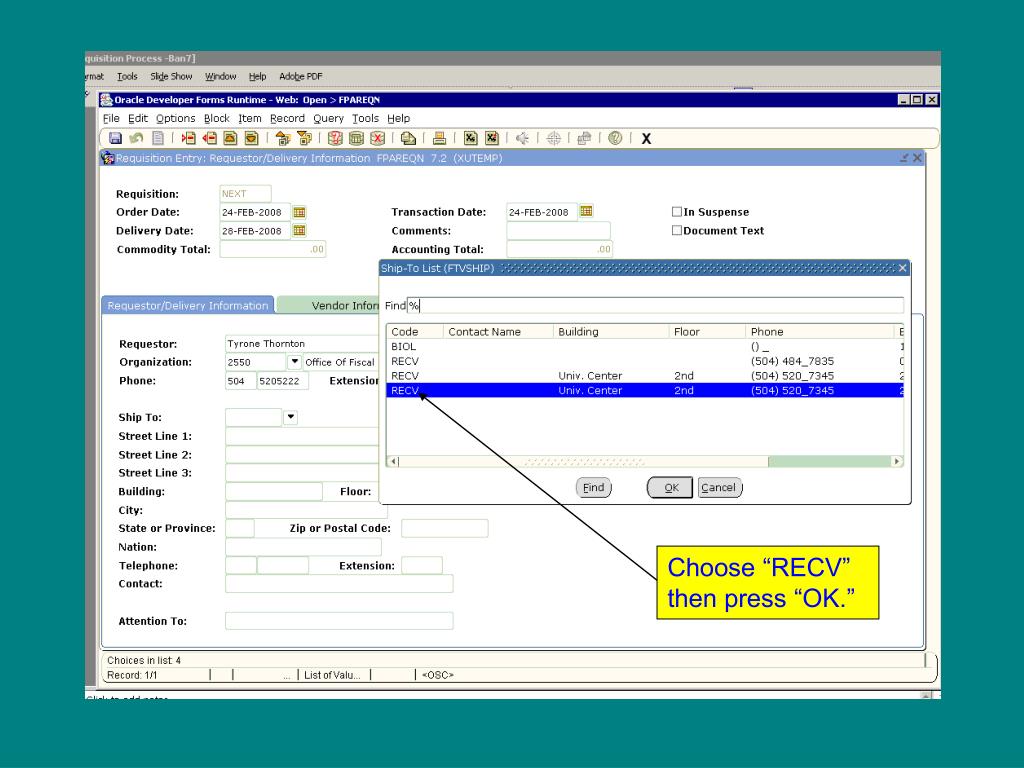
Task: Click the Cancel Query toolbar icon
Action: click(x=377, y=138)
